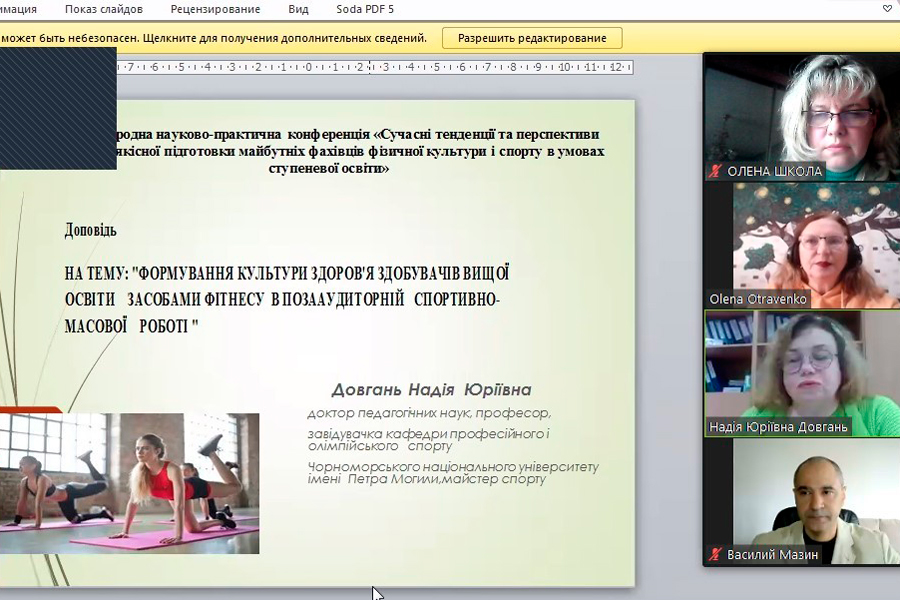Expand the ribbon using top-right chevron

886,9
